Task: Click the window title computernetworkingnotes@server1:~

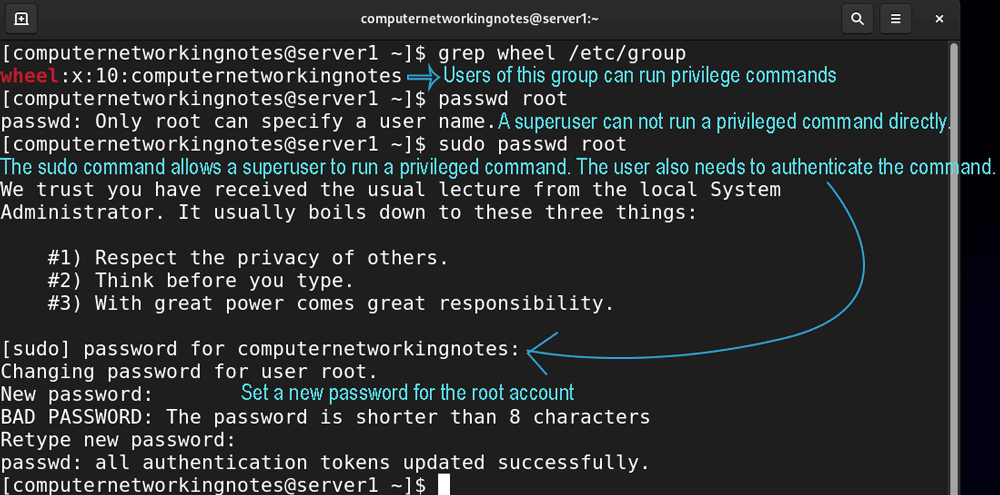Action: coord(480,19)
